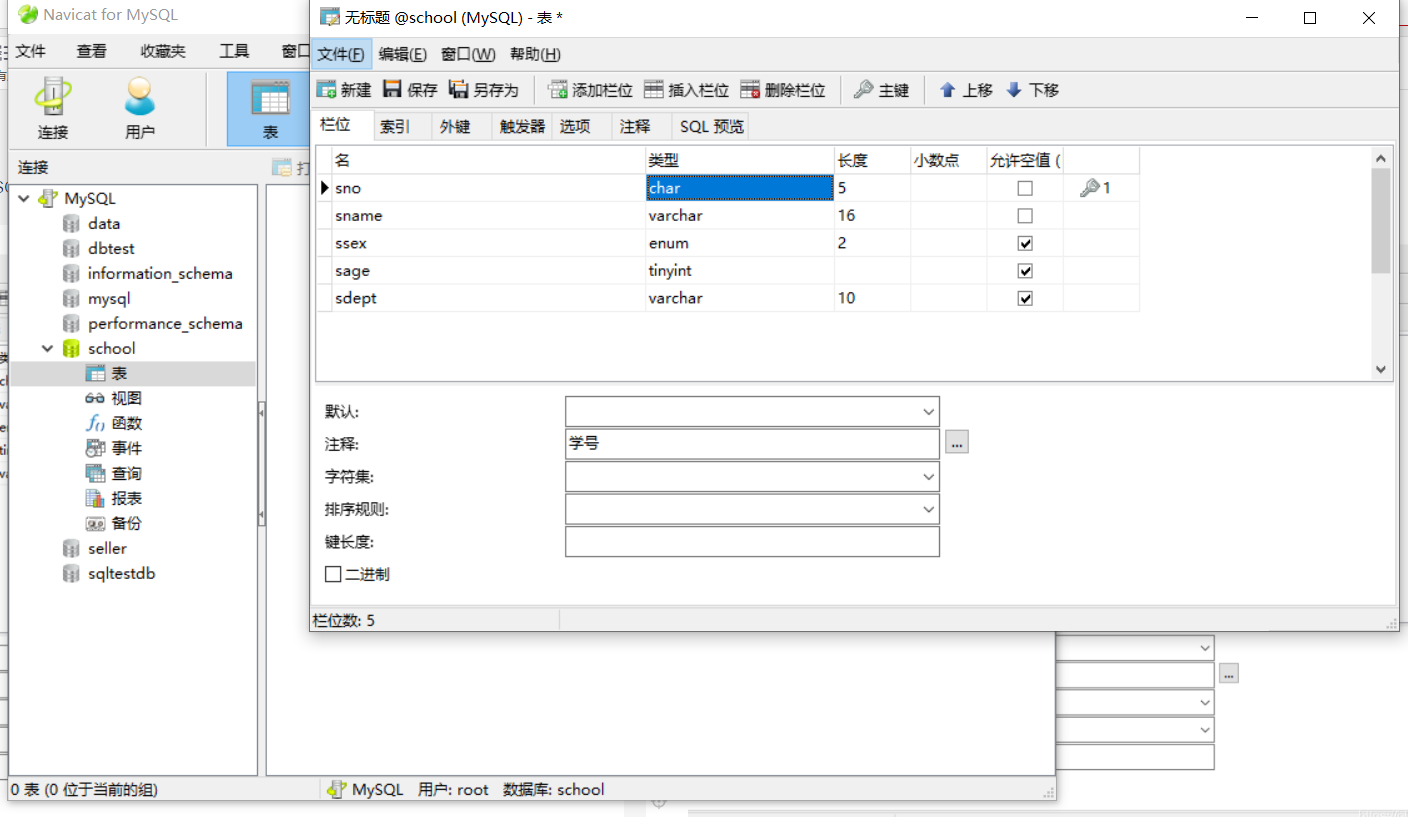This screenshot has height=817, width=1408.
Task: Click the 键长度 key length field
Action: [x=752, y=541]
